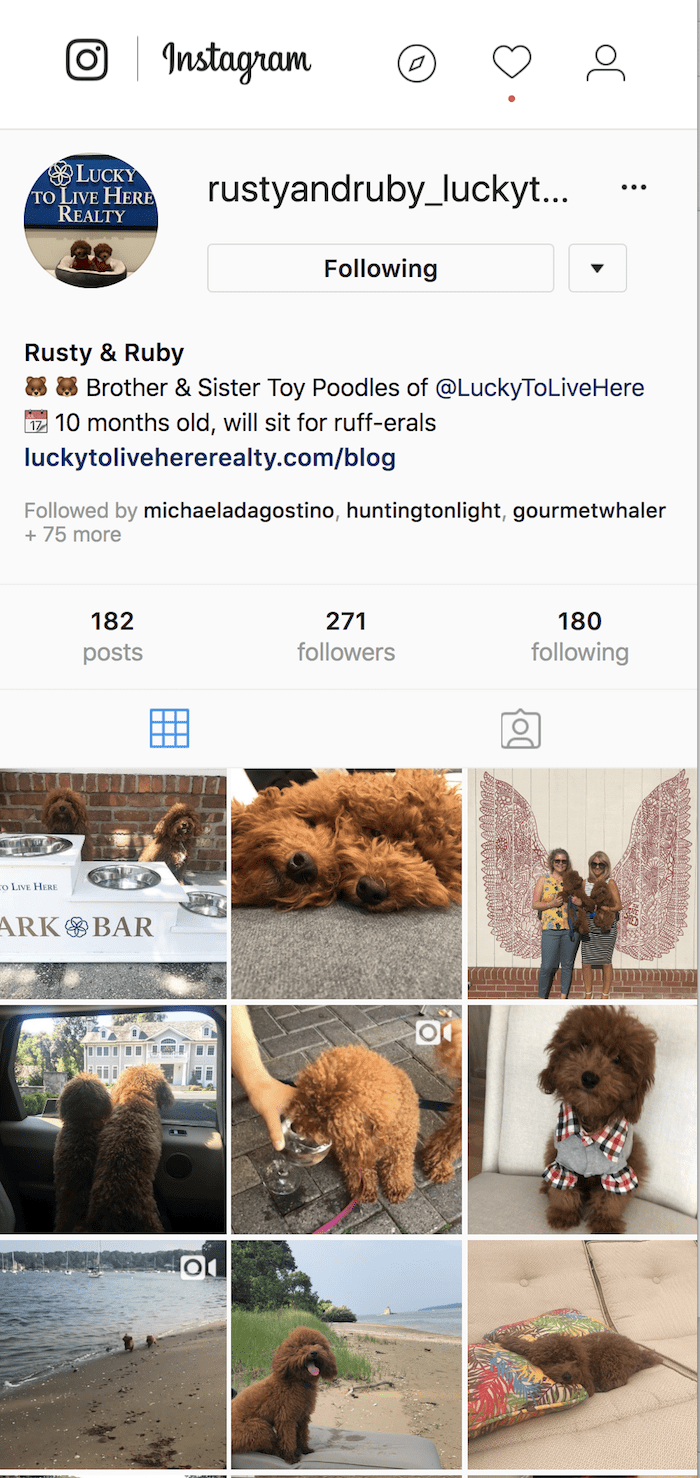Open the luckytolivehererealty.com/blog link
Screen dimensions: 700x1478
[210, 458]
